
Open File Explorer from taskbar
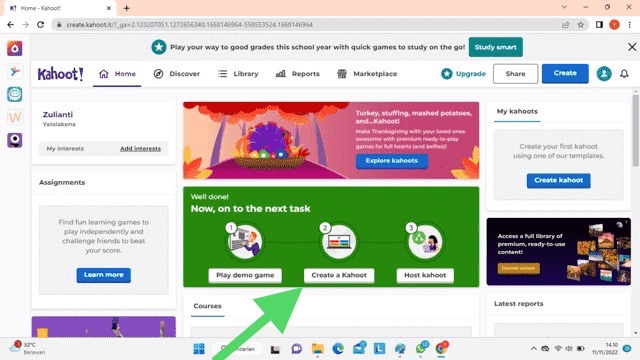318,349
